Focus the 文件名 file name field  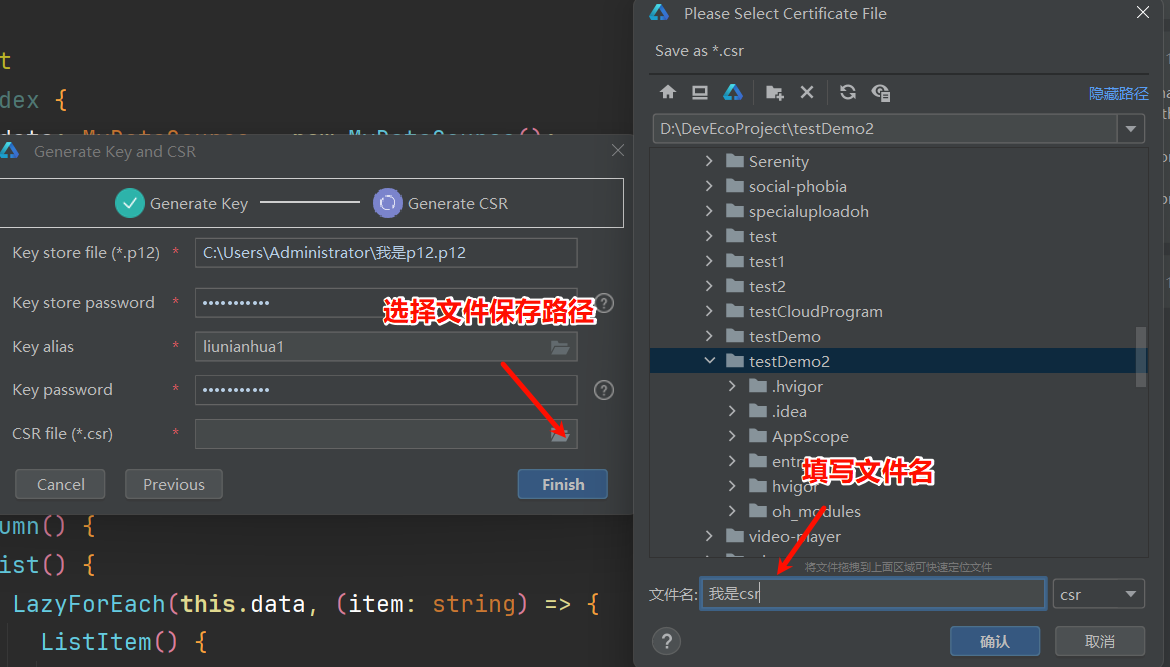pyautogui.click(x=873, y=594)
